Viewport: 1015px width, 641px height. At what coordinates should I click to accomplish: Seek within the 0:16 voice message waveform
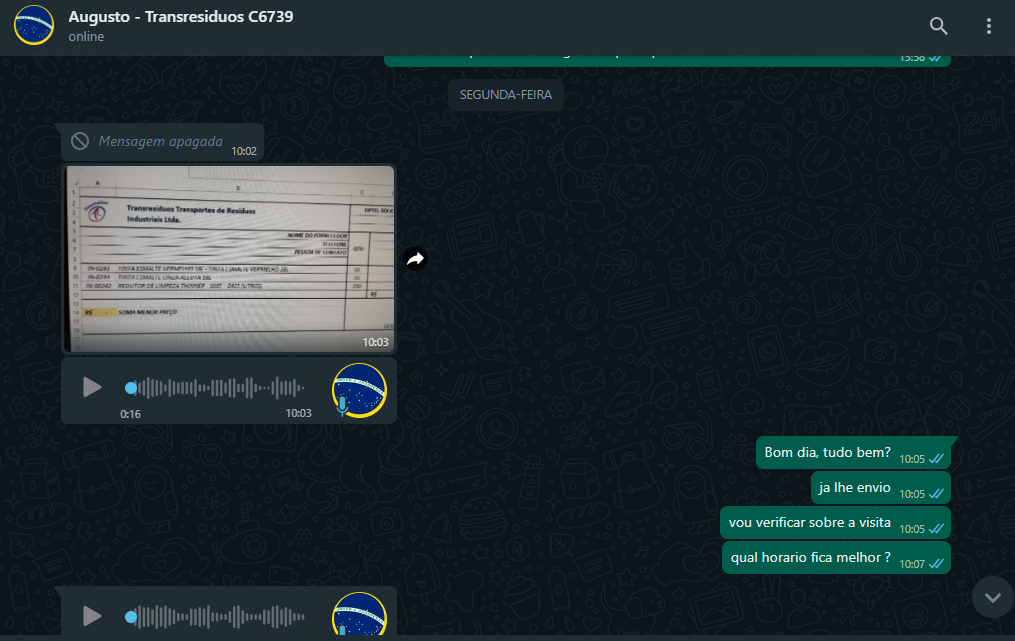tap(220, 387)
